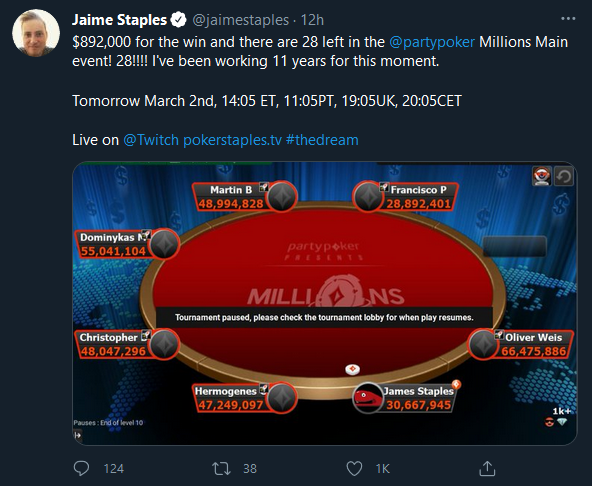Click the retweet icon
Image resolution: width=592 pixels, height=486 pixels.
[x=221, y=469]
